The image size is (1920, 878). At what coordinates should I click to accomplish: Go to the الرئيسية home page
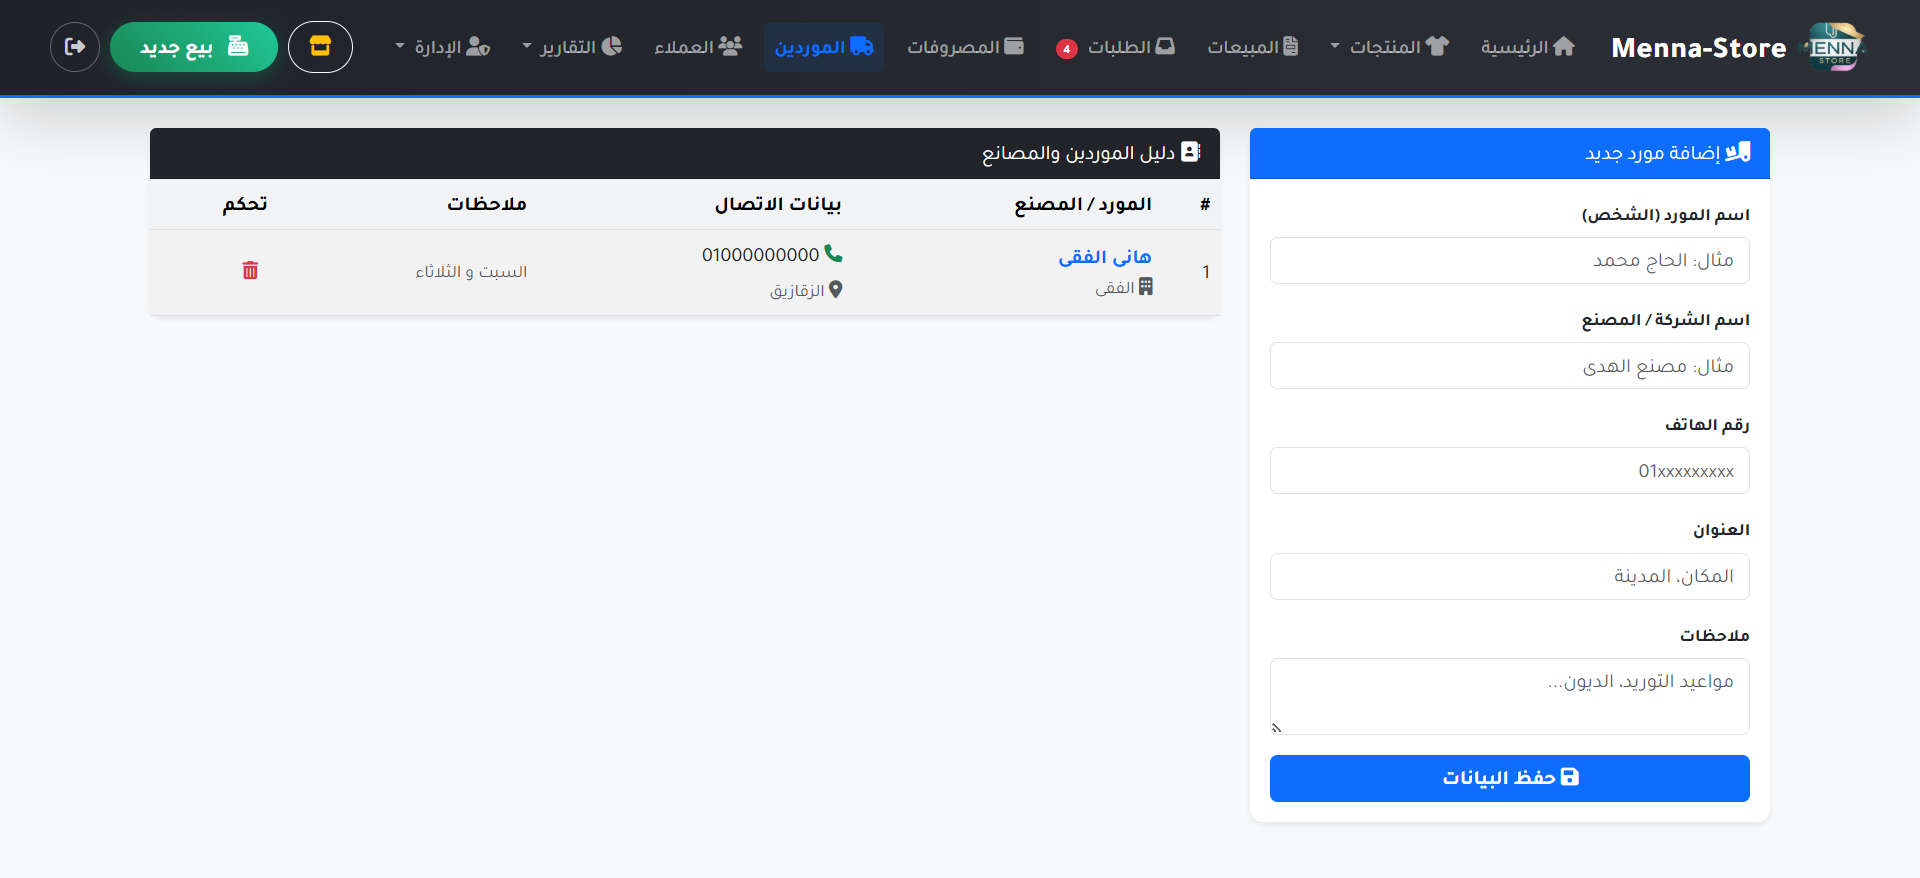coord(1527,47)
